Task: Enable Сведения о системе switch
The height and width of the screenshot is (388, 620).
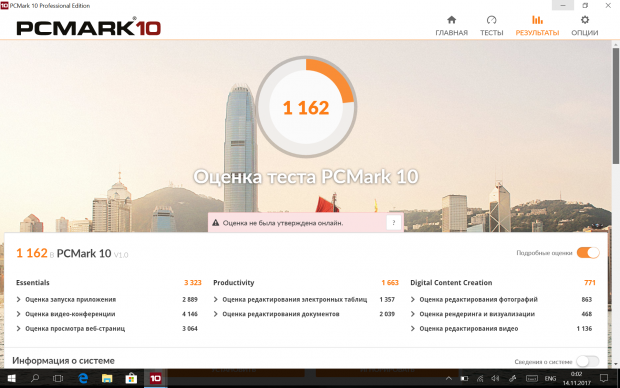Action: [x=588, y=361]
